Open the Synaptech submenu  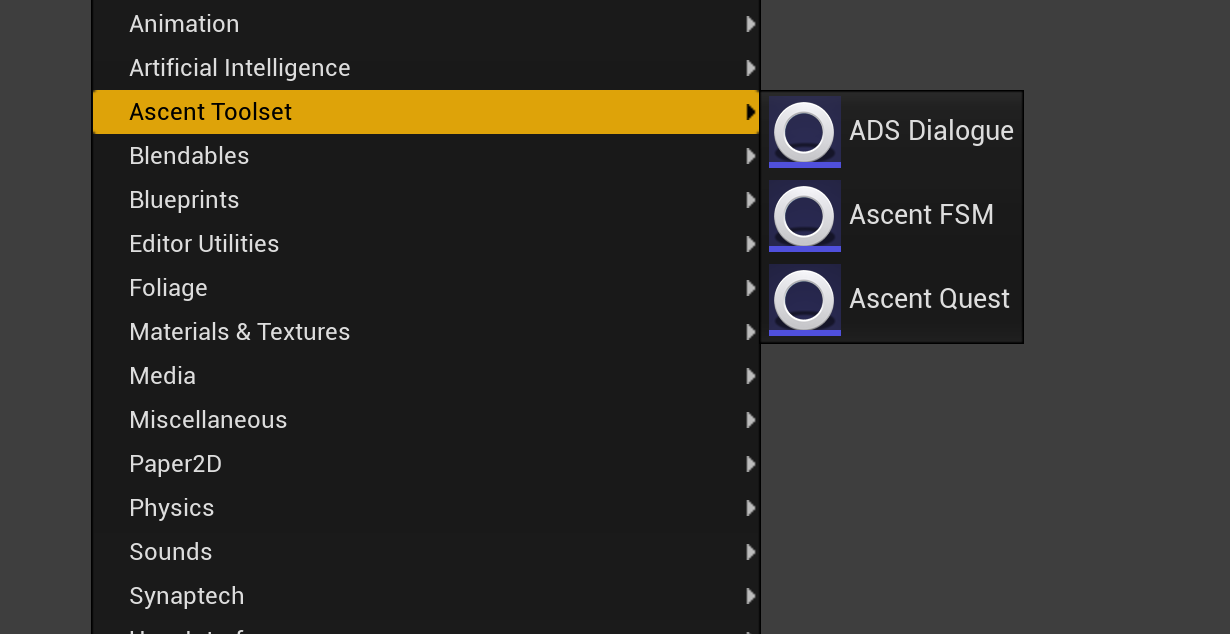coord(186,596)
